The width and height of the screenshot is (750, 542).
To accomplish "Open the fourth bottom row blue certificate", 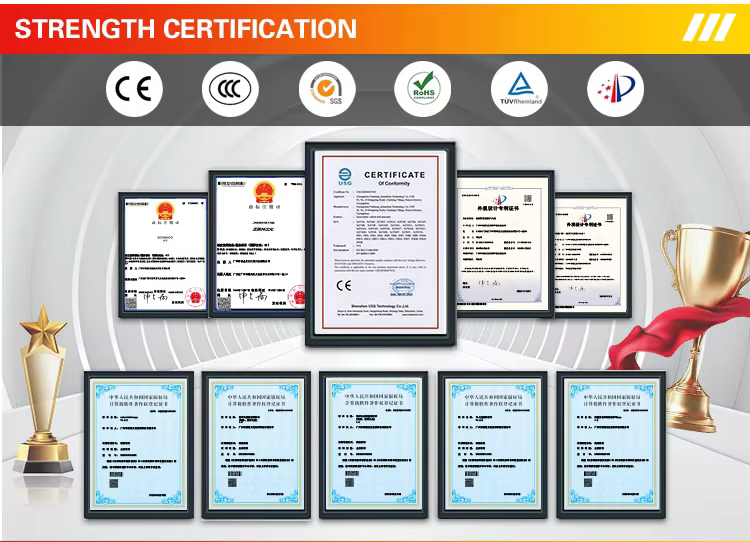I will (493, 443).
